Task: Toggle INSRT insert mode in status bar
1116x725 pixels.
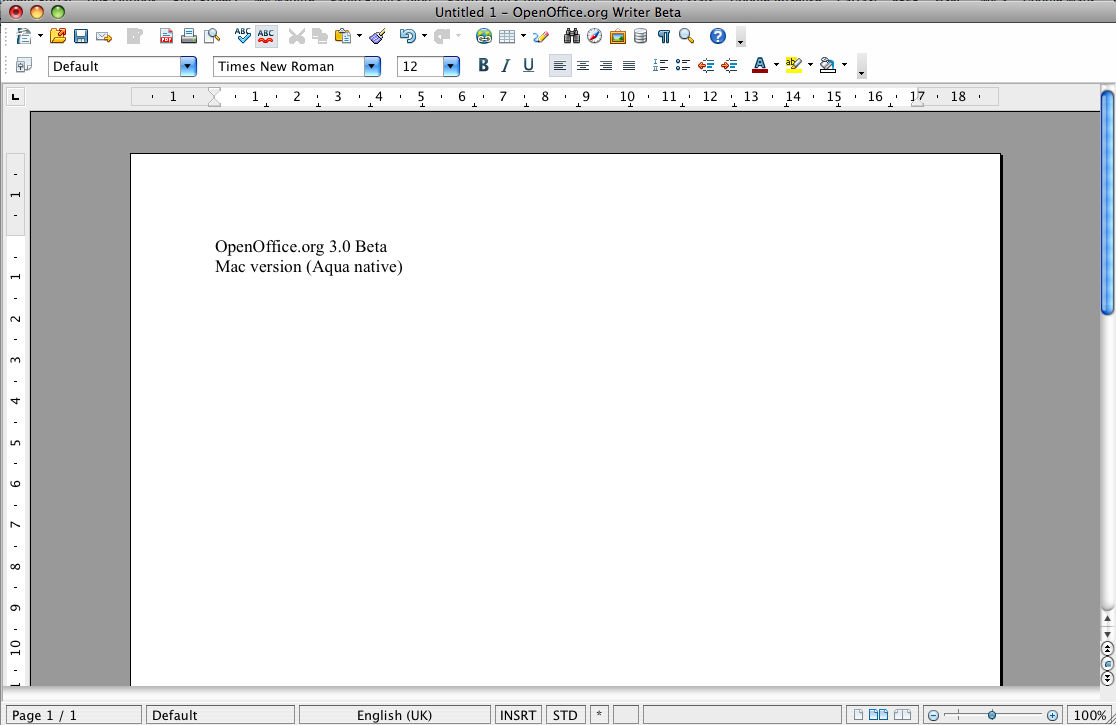Action: tap(518, 715)
